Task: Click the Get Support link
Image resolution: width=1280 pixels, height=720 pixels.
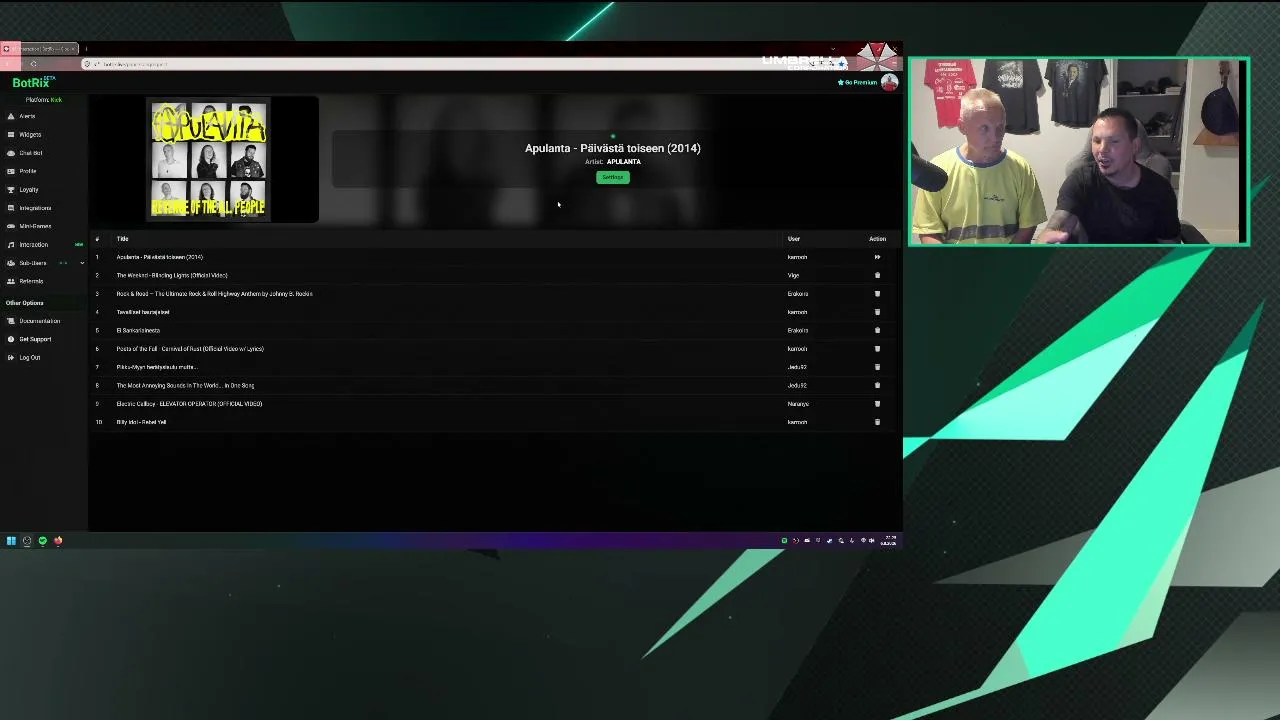Action: tap(35, 339)
